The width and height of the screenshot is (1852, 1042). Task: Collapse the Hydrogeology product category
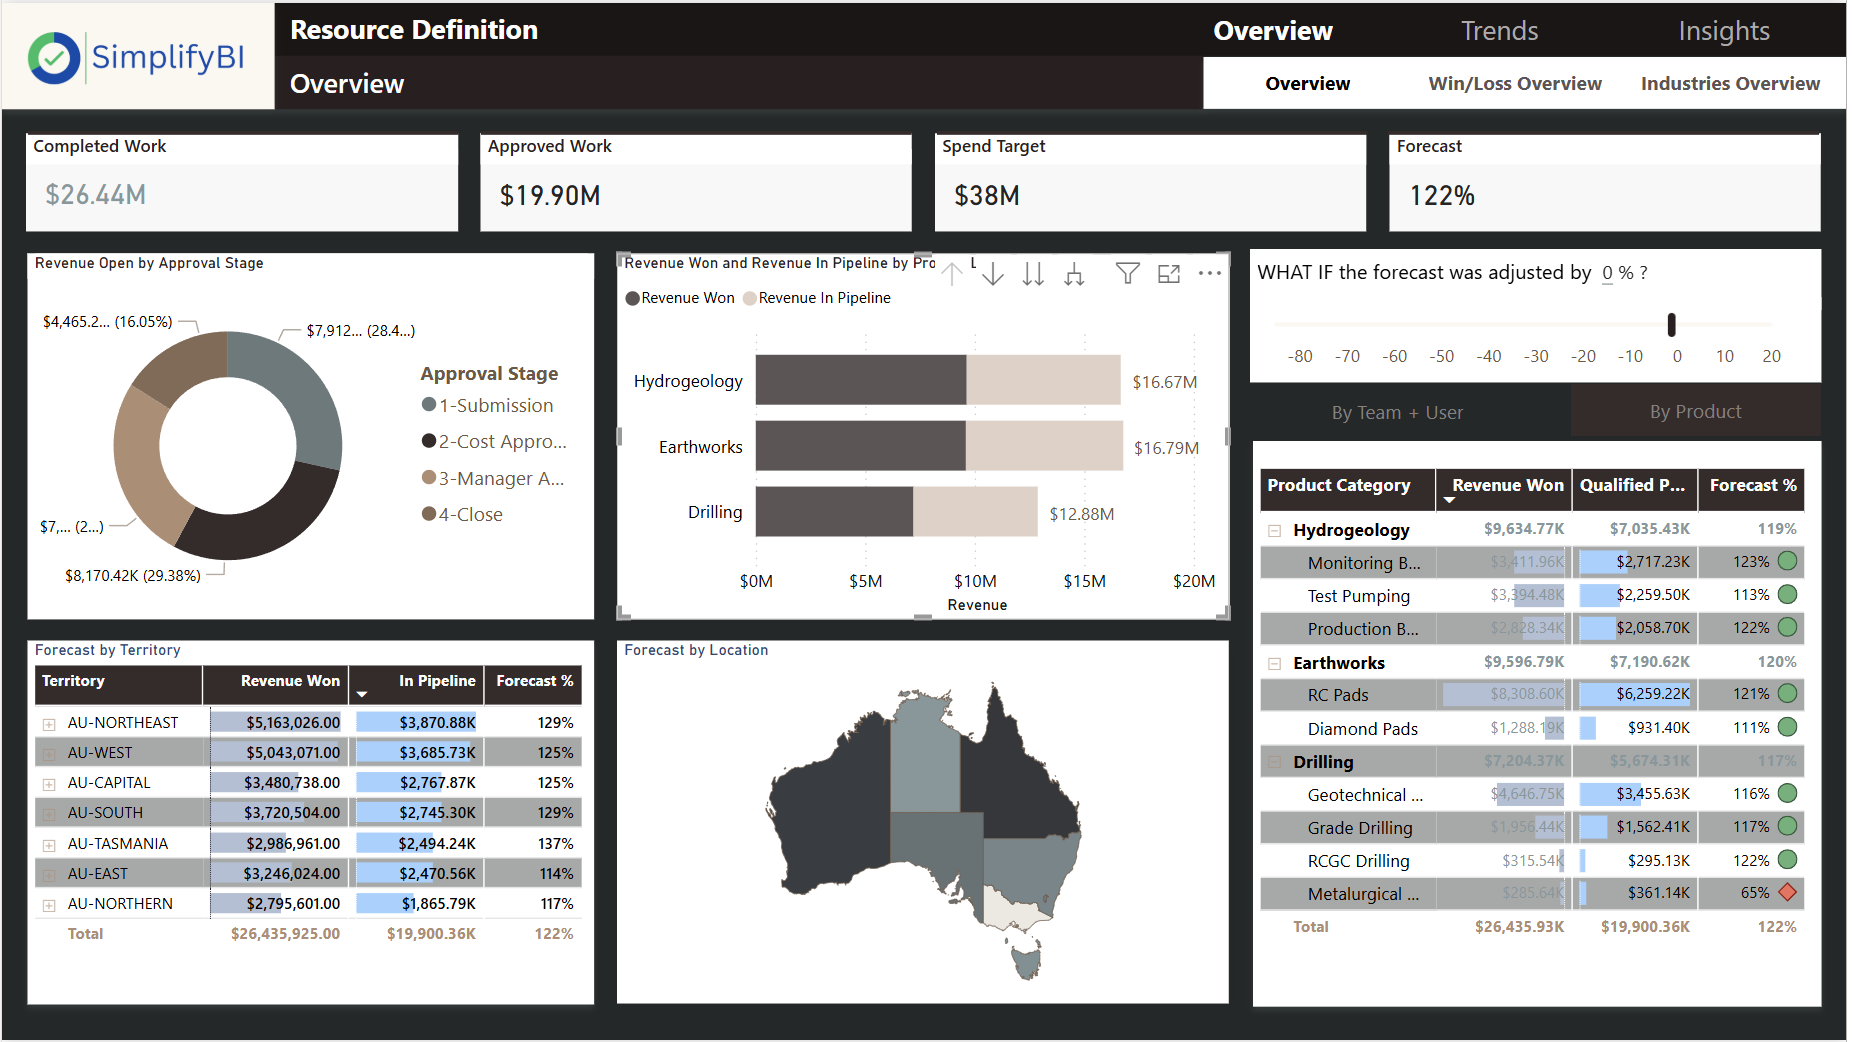[x=1274, y=531]
